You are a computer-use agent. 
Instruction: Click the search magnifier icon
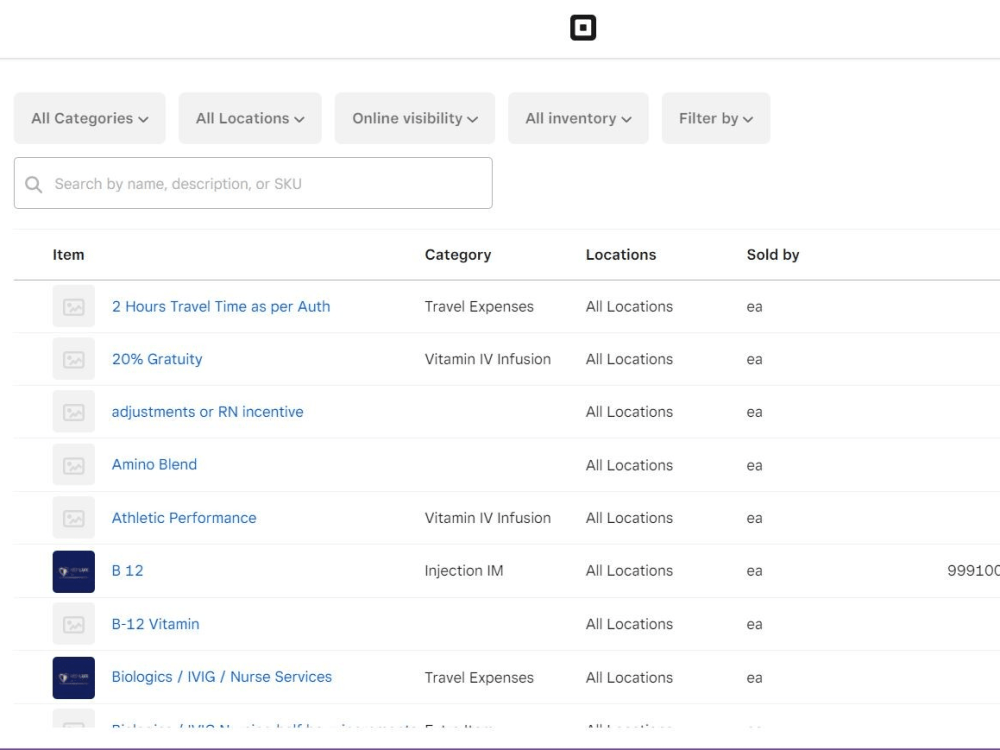click(34, 184)
